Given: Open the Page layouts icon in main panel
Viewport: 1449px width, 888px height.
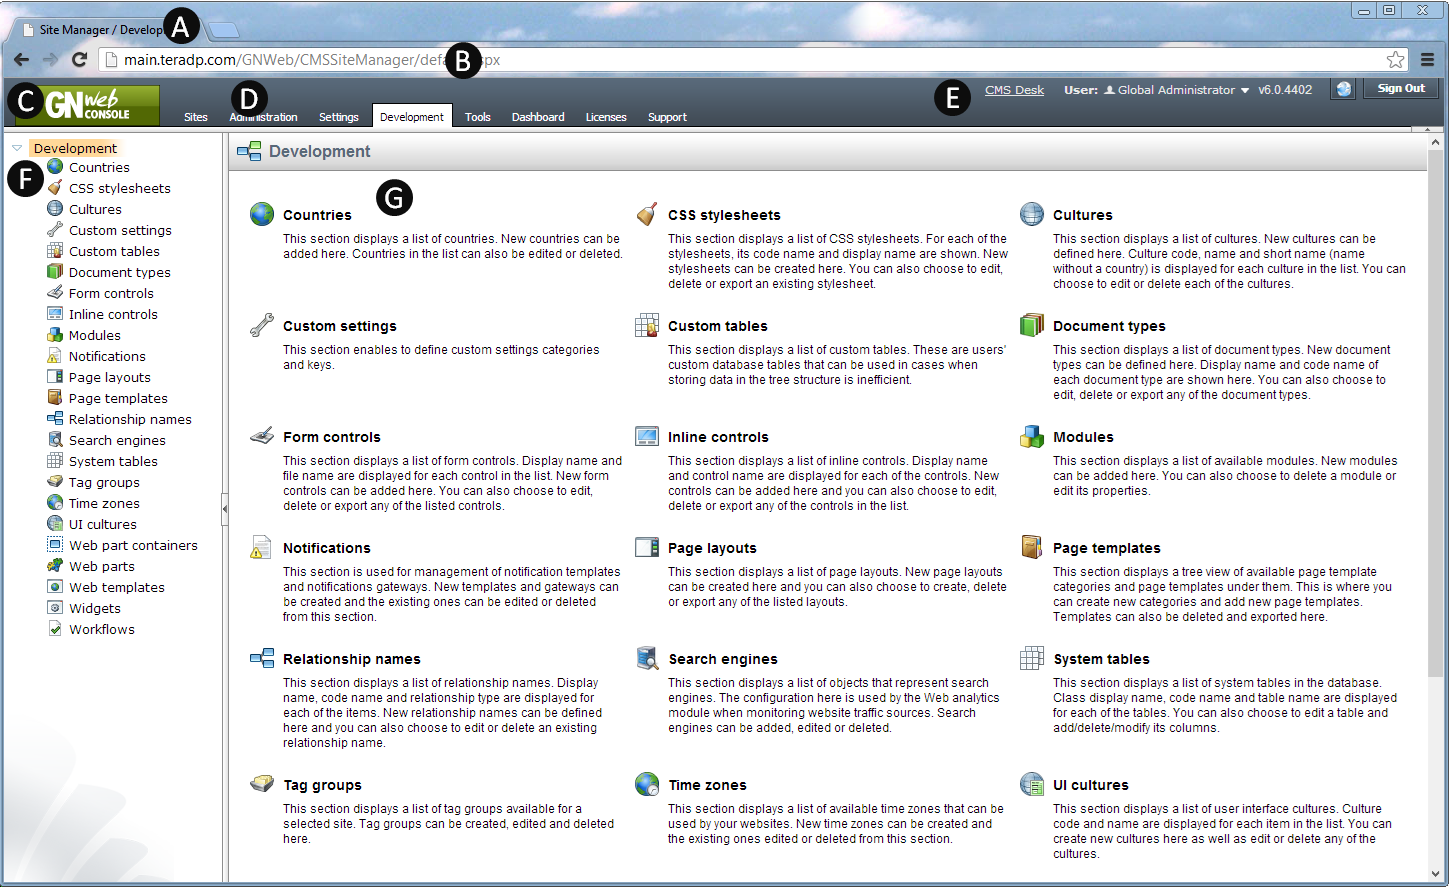Looking at the screenshot, I should click(647, 547).
